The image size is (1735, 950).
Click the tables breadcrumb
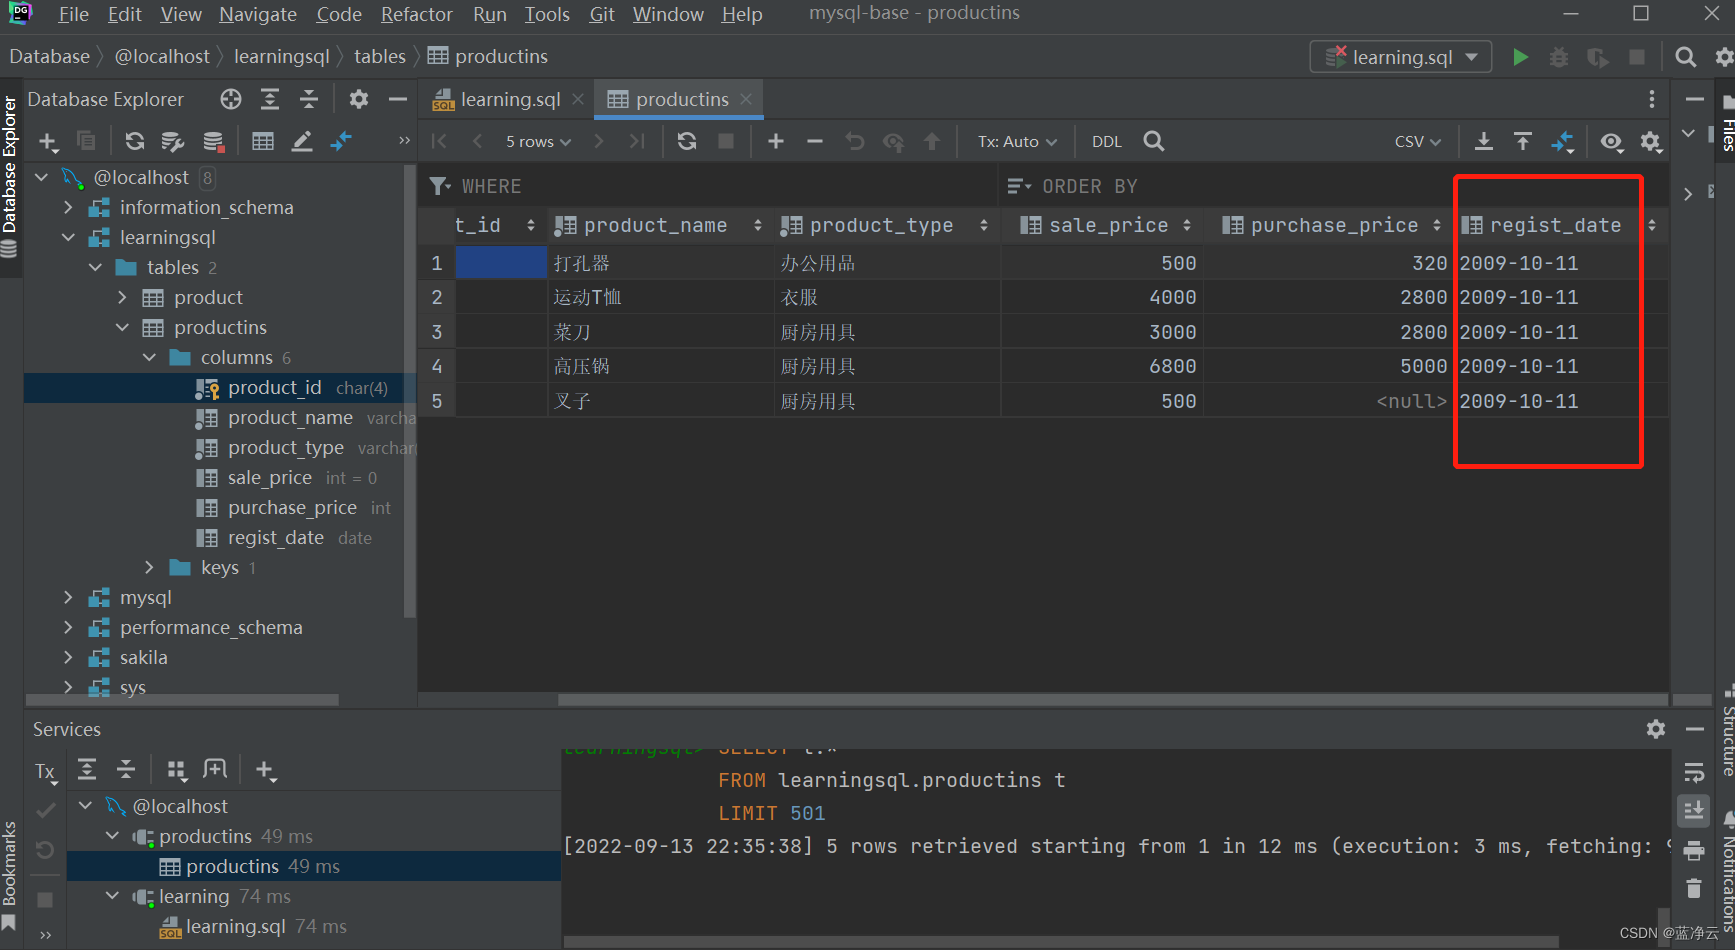(380, 57)
